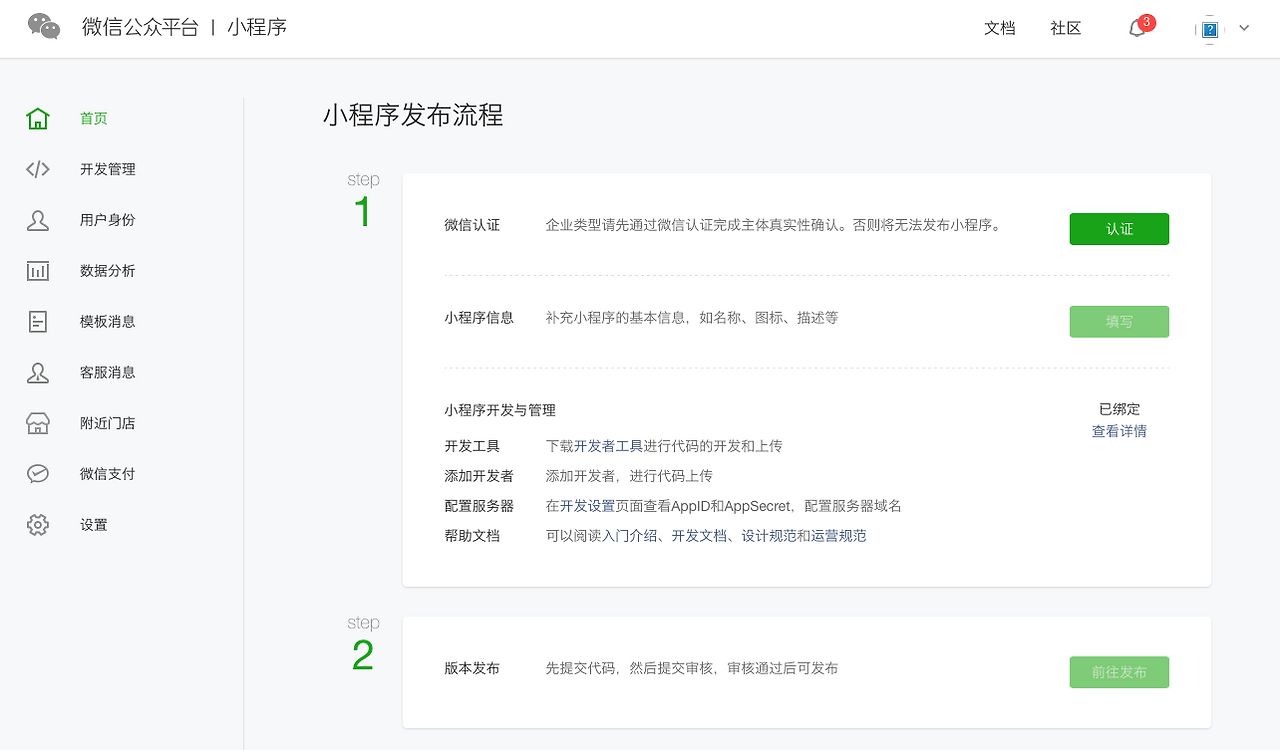The image size is (1280, 750).
Task: Open 用户身份 user identity icon
Action: tap(37, 220)
